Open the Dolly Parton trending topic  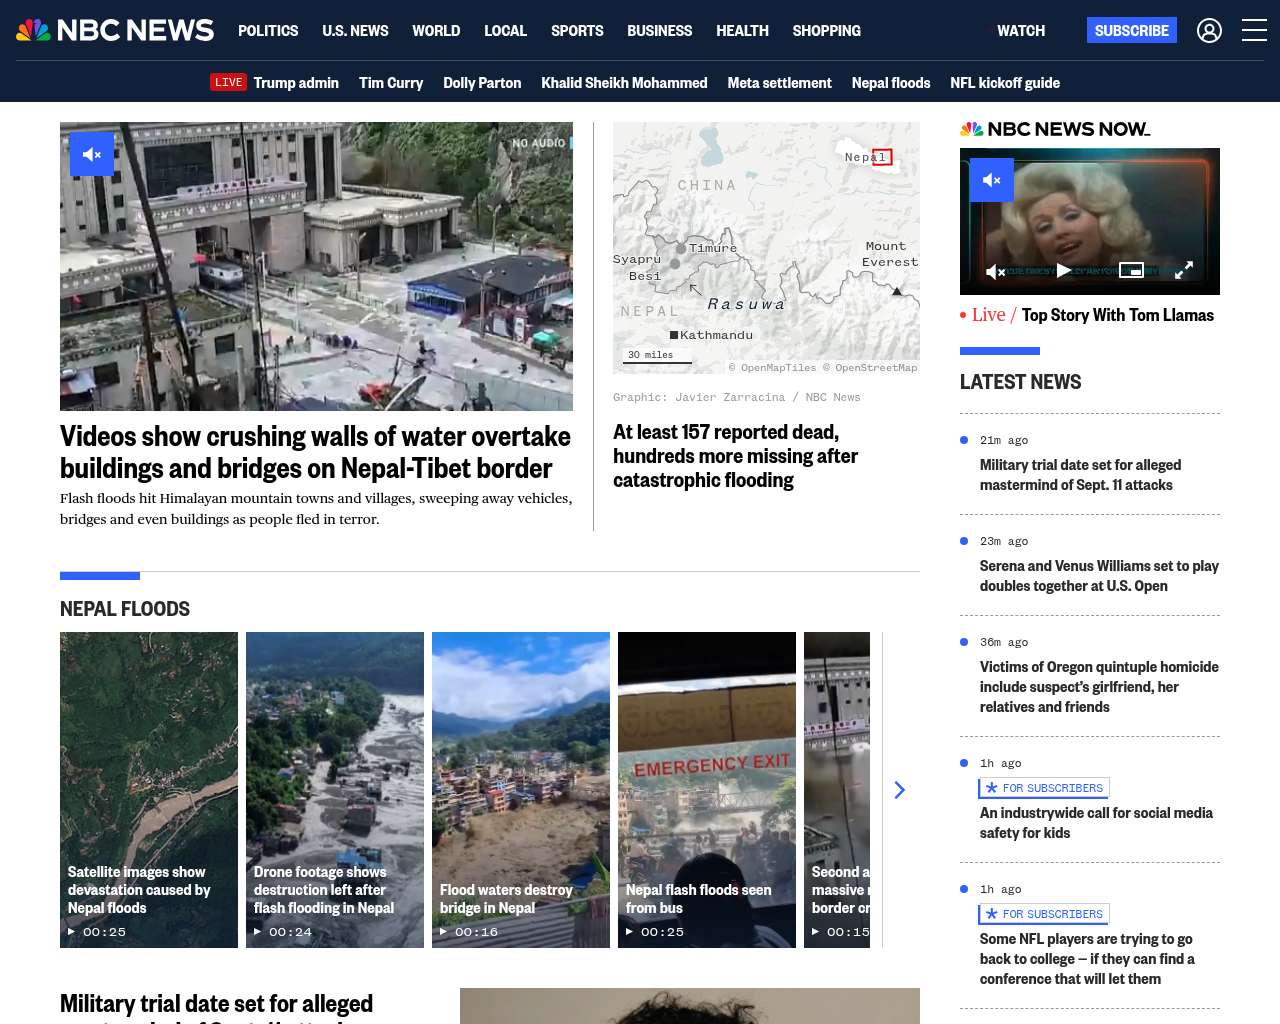(482, 83)
